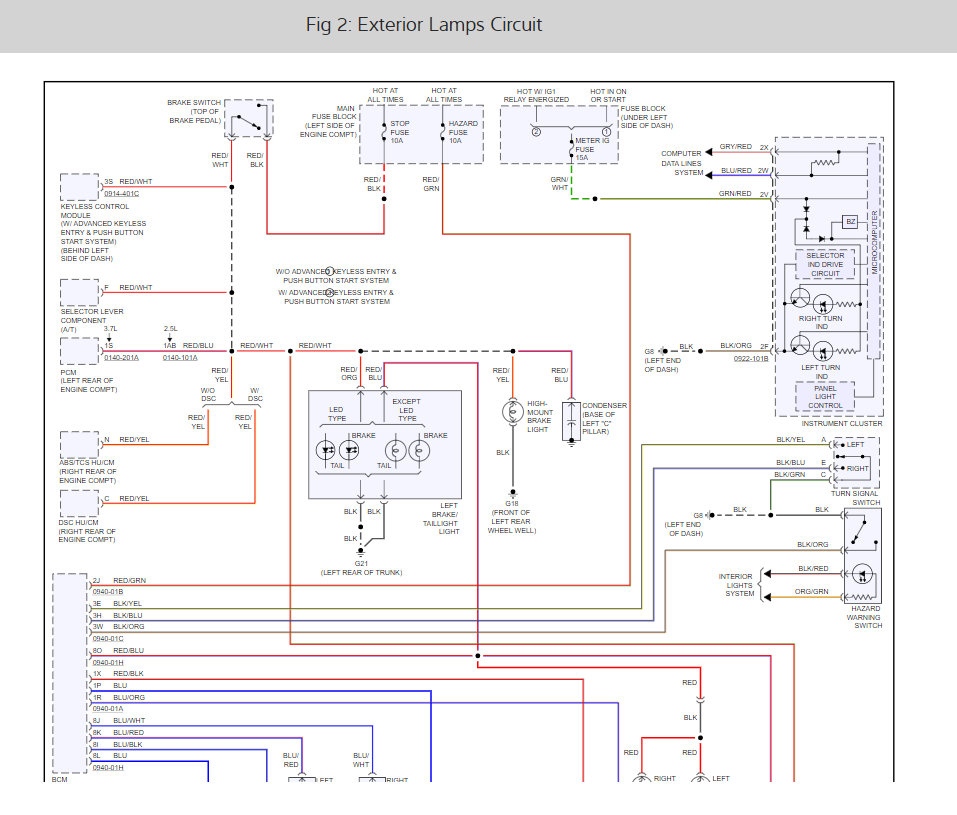The height and width of the screenshot is (815, 957).
Task: Click the vertical MICROCOMPUTER label
Action: pos(874,242)
